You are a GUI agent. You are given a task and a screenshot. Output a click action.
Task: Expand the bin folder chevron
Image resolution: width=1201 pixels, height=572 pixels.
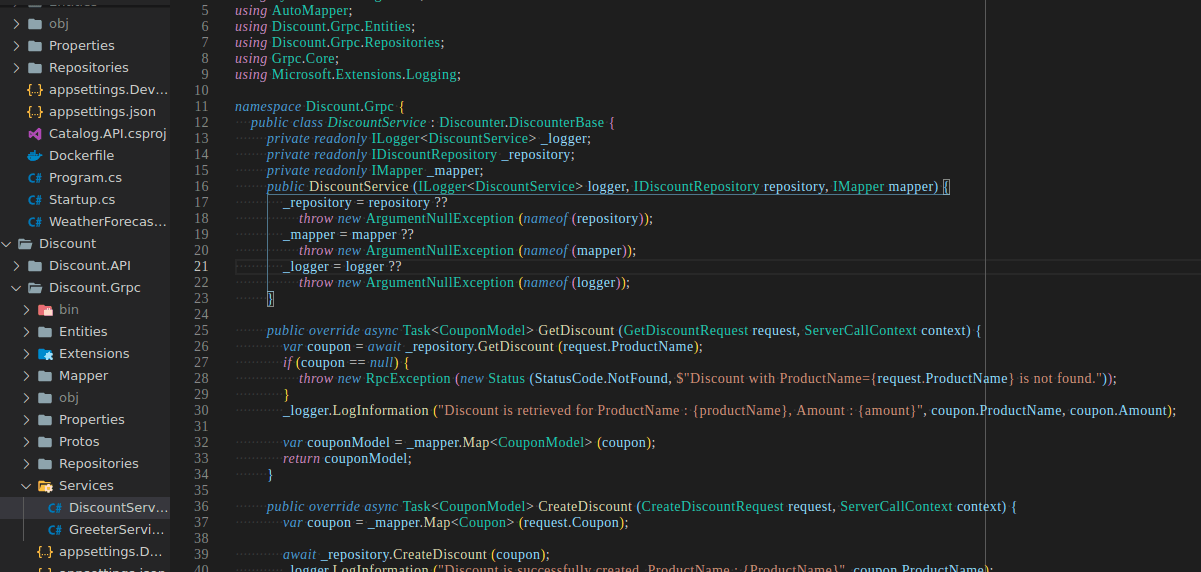(x=27, y=309)
